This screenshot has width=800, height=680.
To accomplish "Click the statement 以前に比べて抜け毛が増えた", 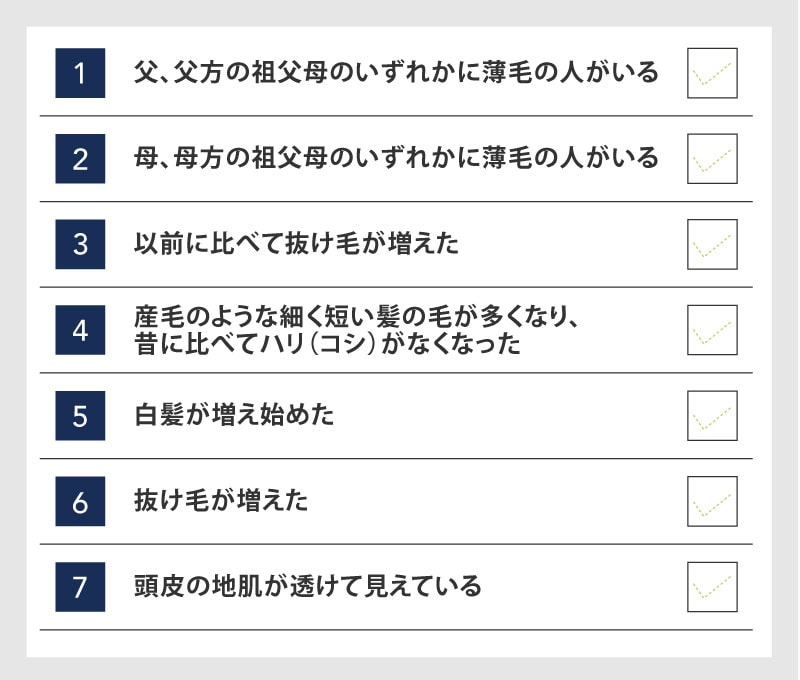I will click(x=296, y=243).
